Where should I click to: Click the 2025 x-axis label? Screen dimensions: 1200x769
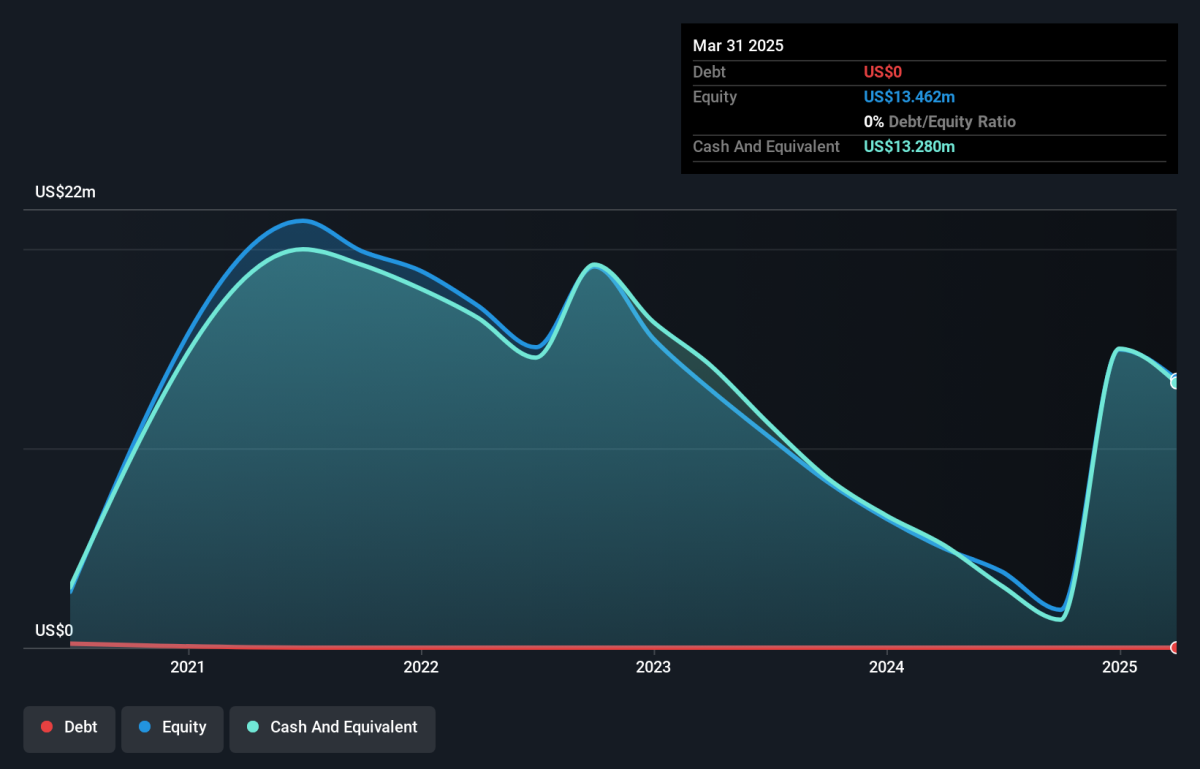[x=1120, y=667]
